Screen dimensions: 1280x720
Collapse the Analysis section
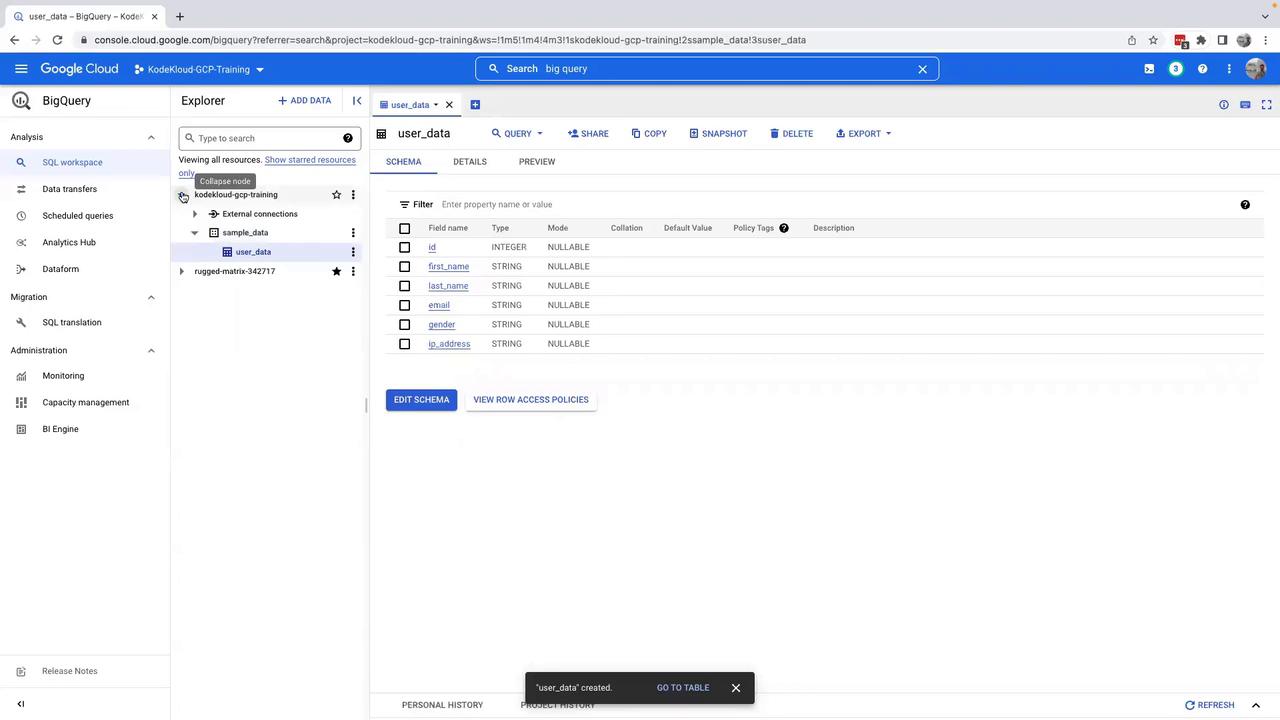(x=151, y=137)
